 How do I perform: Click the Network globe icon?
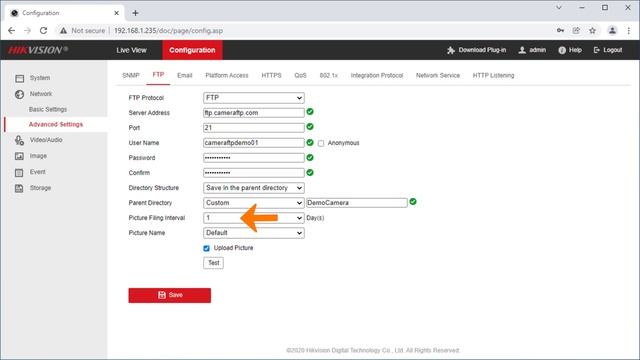(19, 94)
